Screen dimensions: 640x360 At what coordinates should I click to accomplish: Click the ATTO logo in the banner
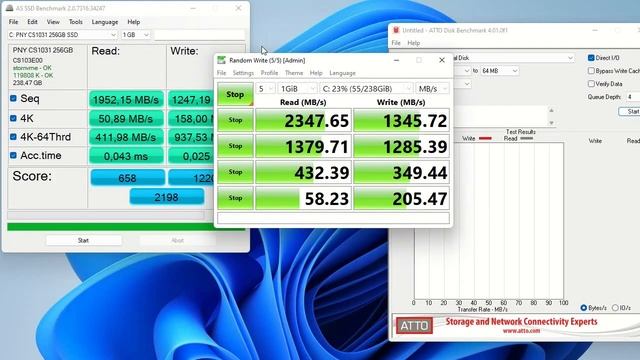click(414, 326)
